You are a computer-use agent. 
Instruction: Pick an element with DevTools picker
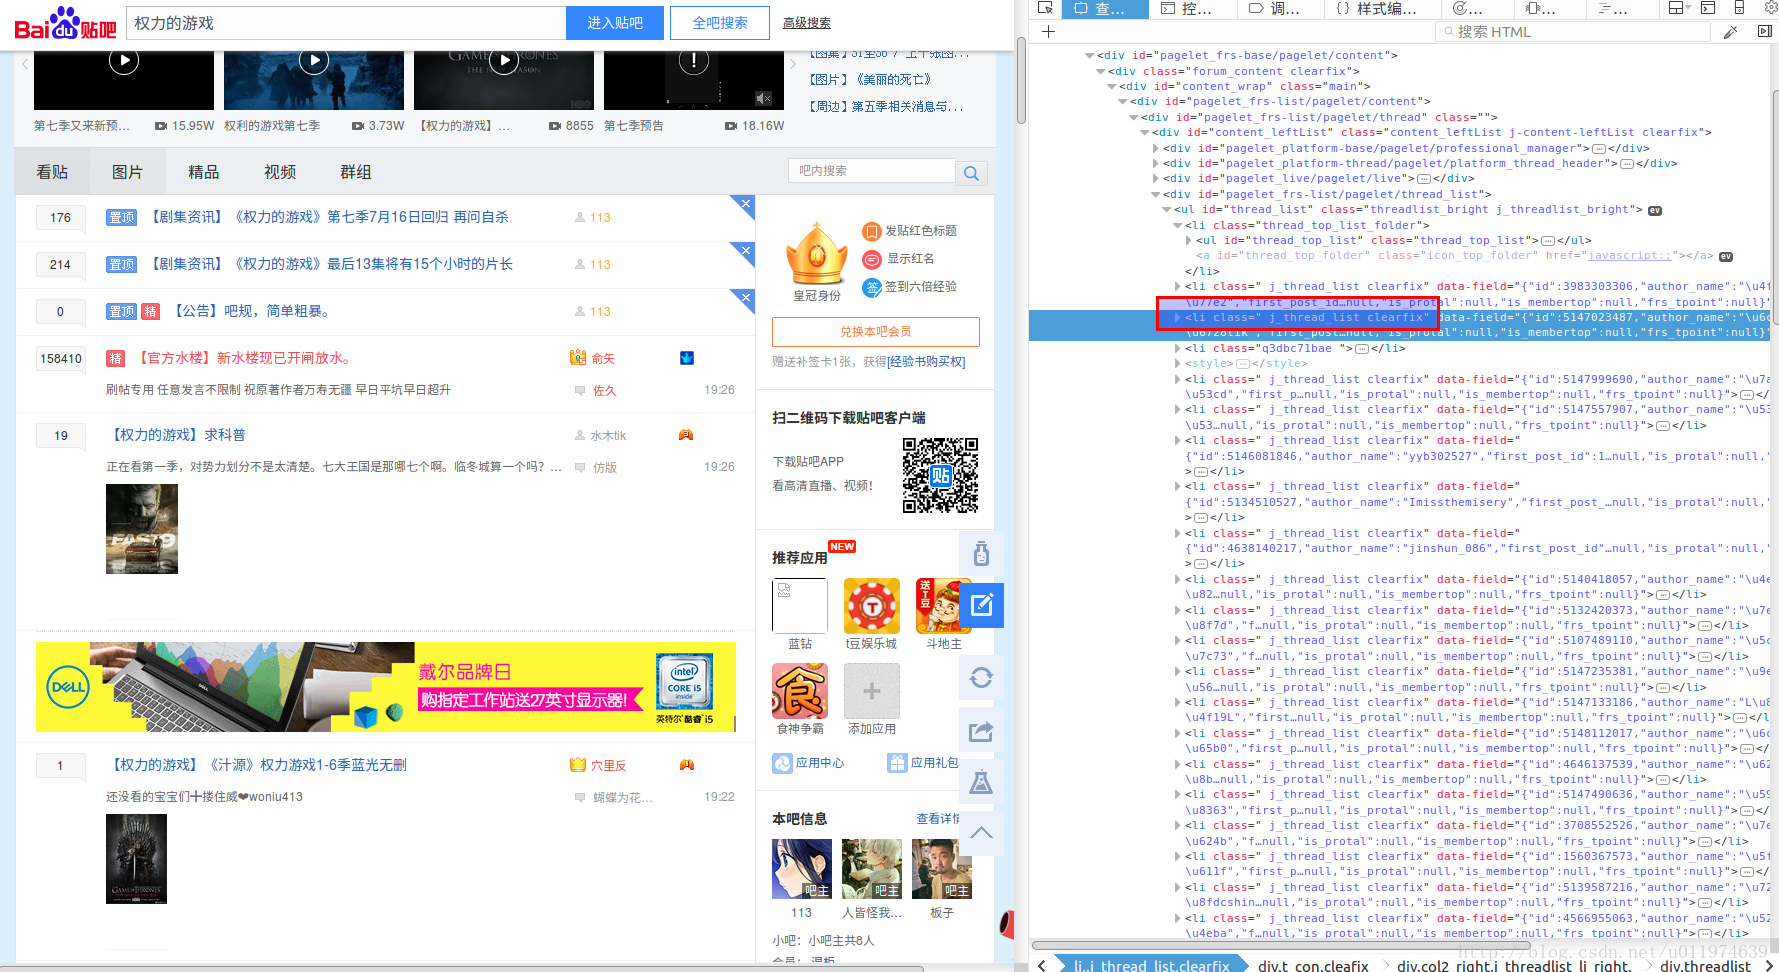point(1045,8)
